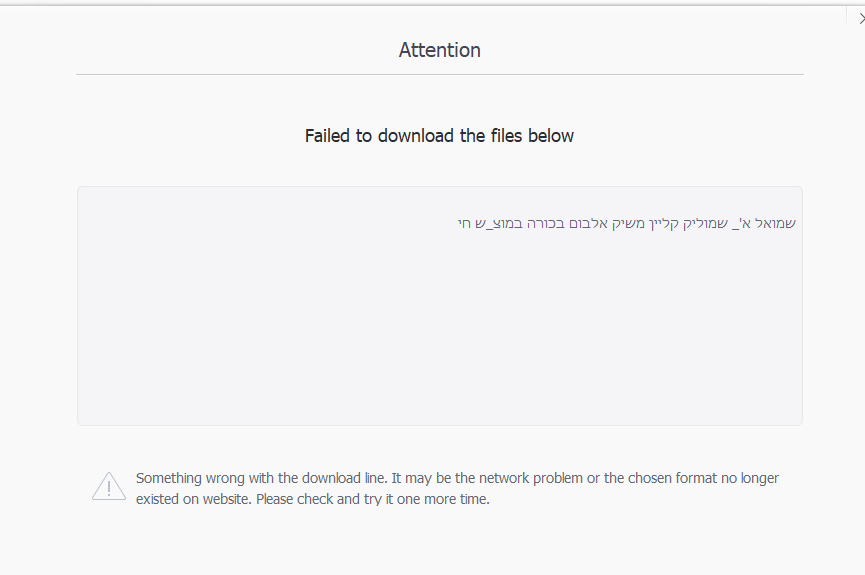
Task: Click the Failed to download heading
Action: pyautogui.click(x=439, y=135)
